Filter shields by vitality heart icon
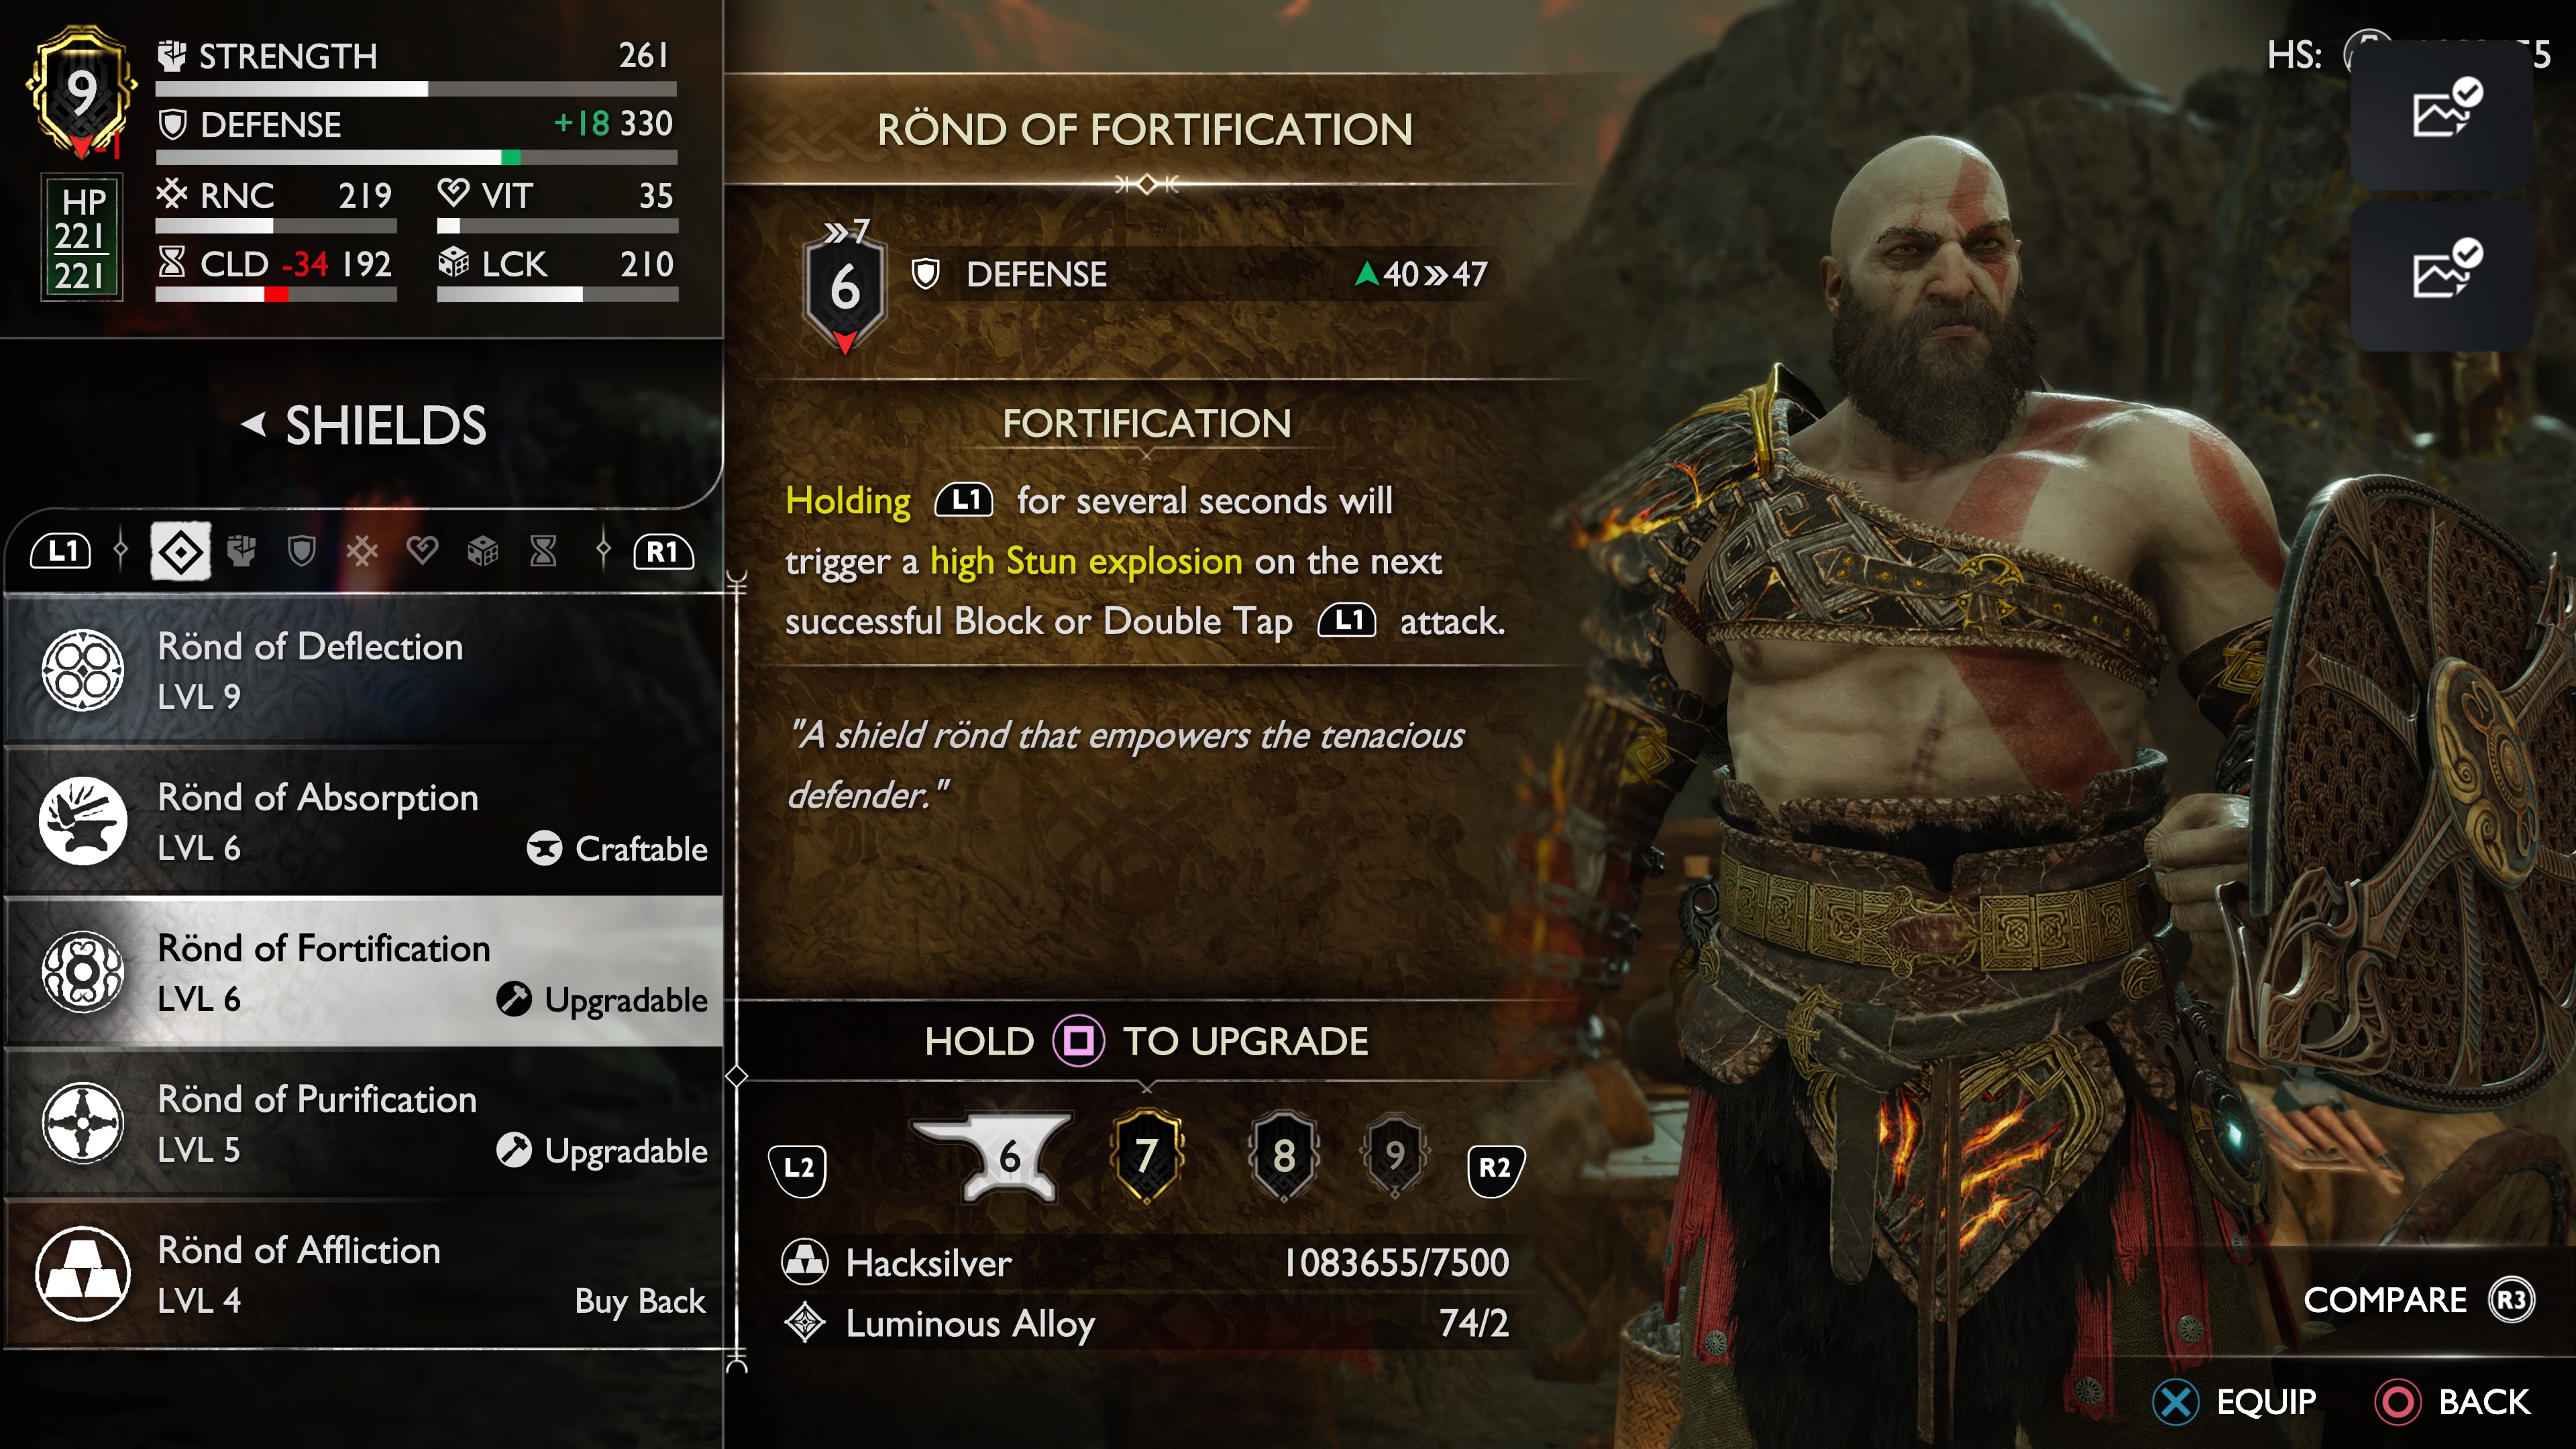The image size is (2576, 1449). point(422,551)
